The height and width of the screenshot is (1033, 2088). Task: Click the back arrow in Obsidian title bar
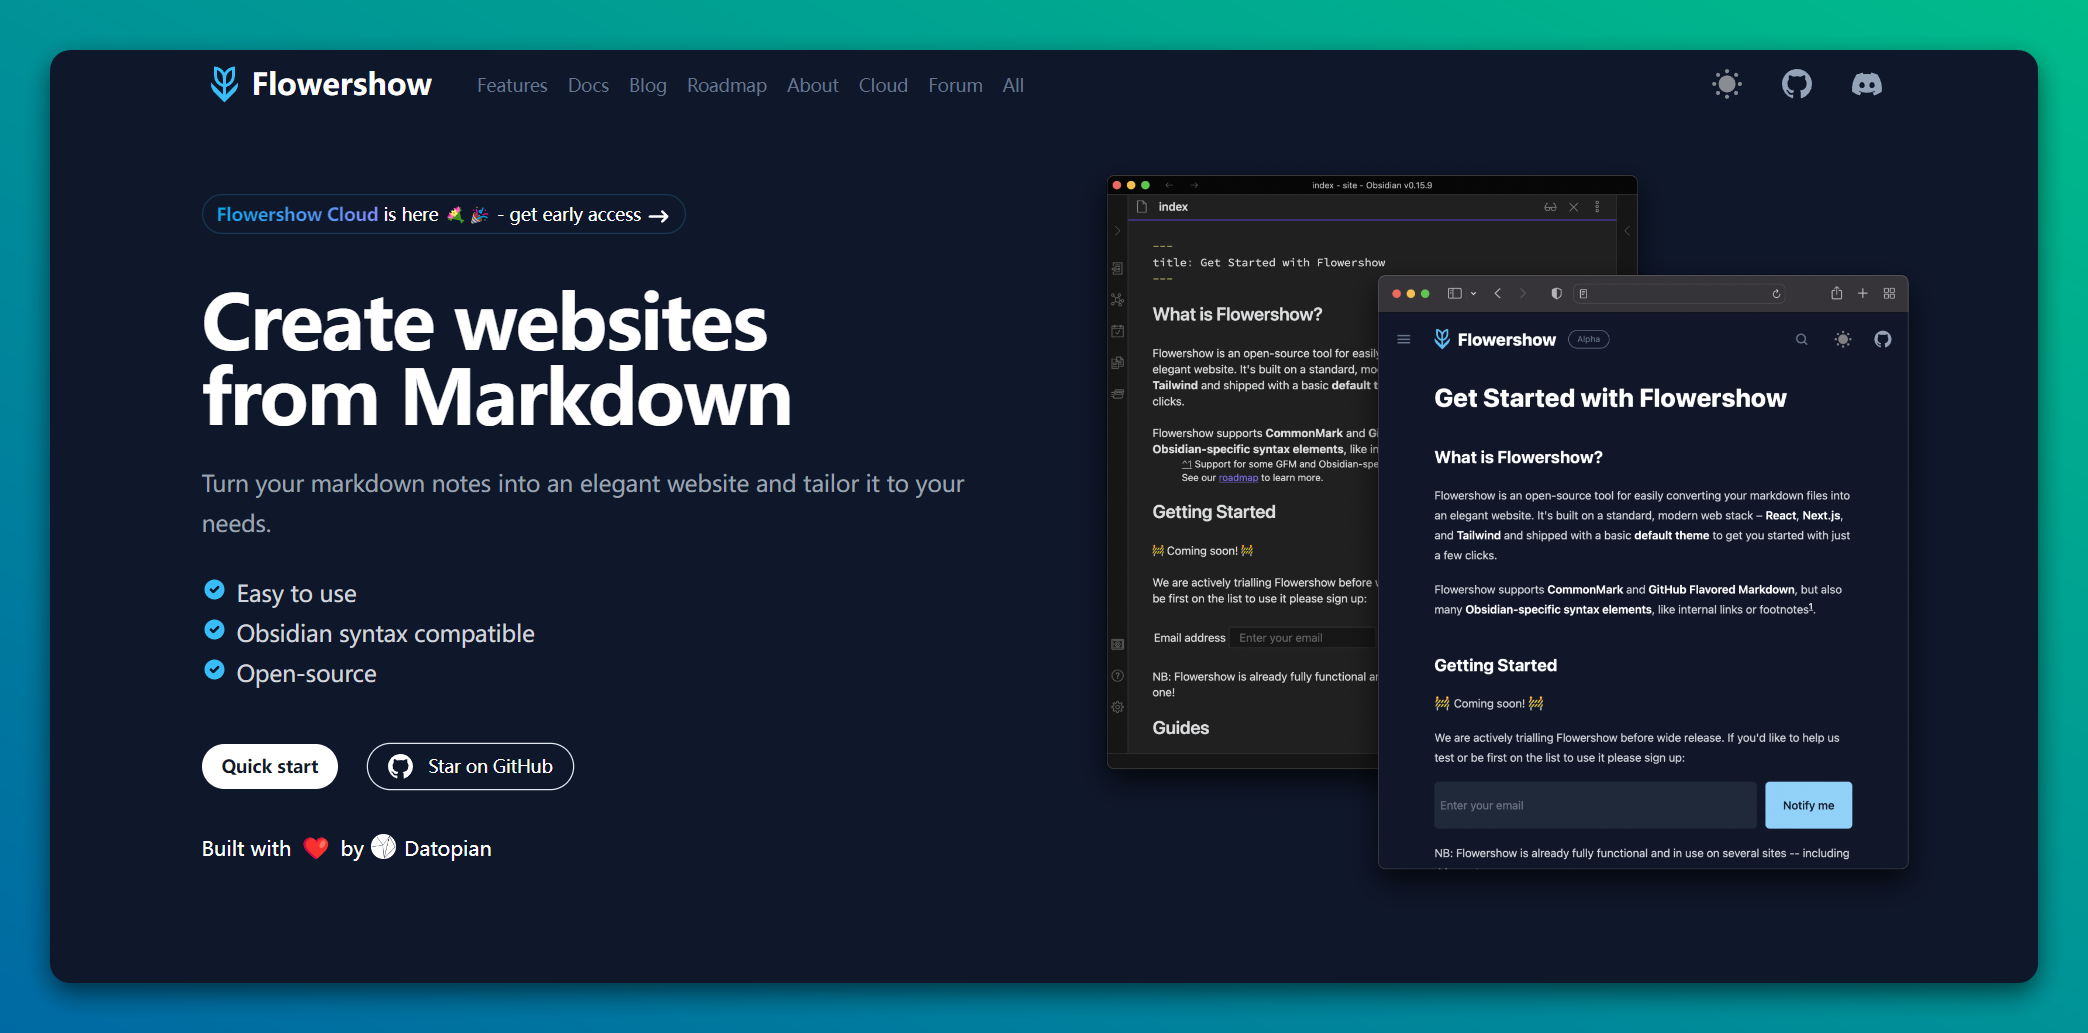[x=1168, y=185]
